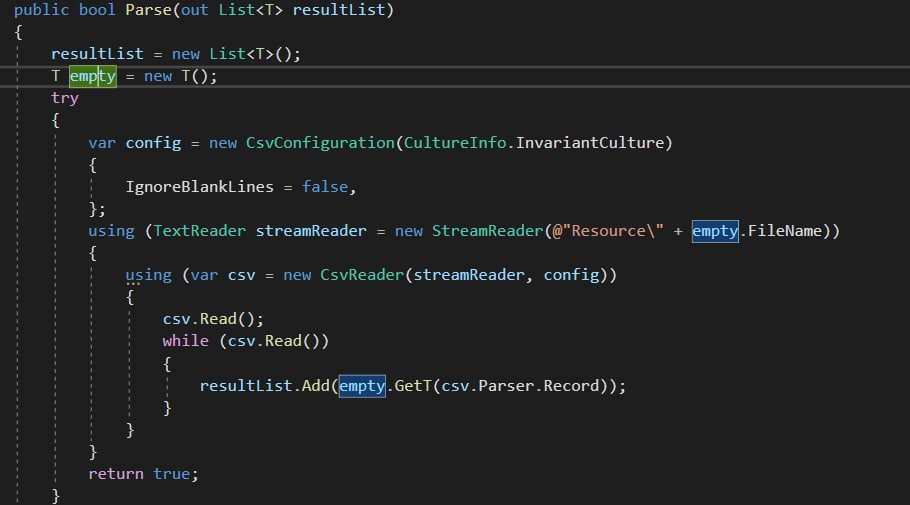Screen dimensions: 910x505
Task: Click the InvariantCulture property
Action: coord(589,143)
